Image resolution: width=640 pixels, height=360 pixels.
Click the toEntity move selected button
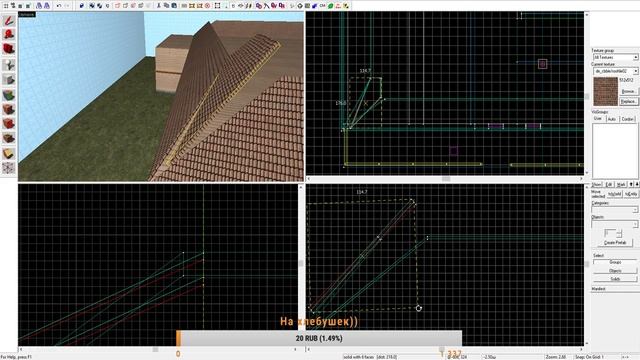[631, 194]
